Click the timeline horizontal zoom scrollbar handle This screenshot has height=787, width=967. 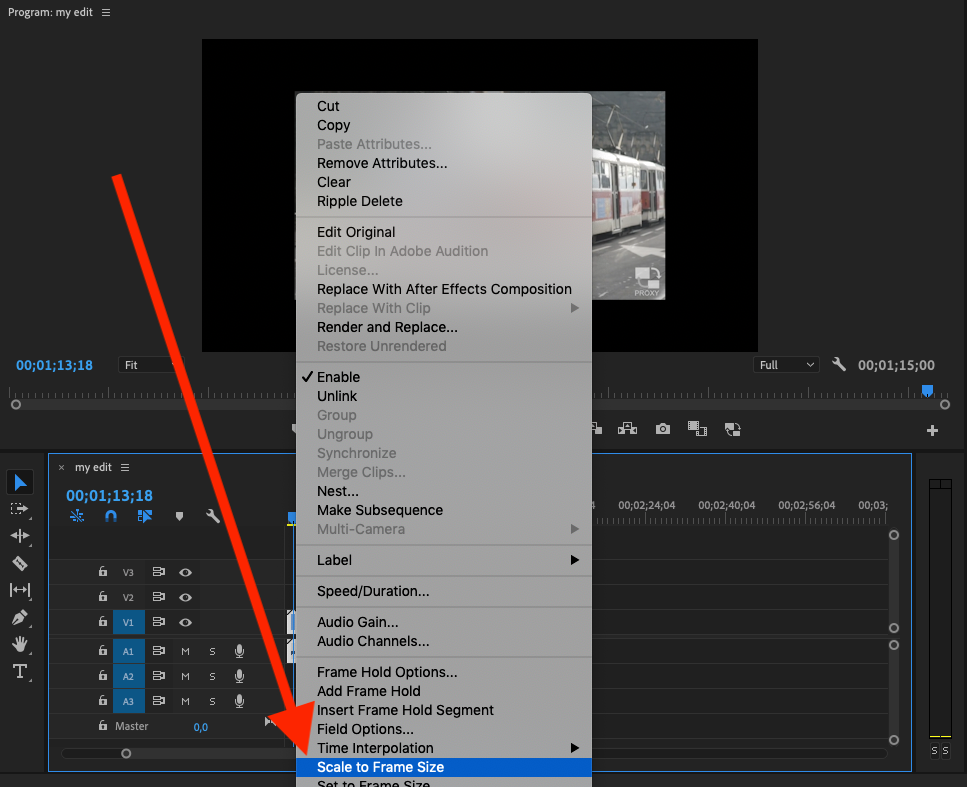tap(126, 753)
